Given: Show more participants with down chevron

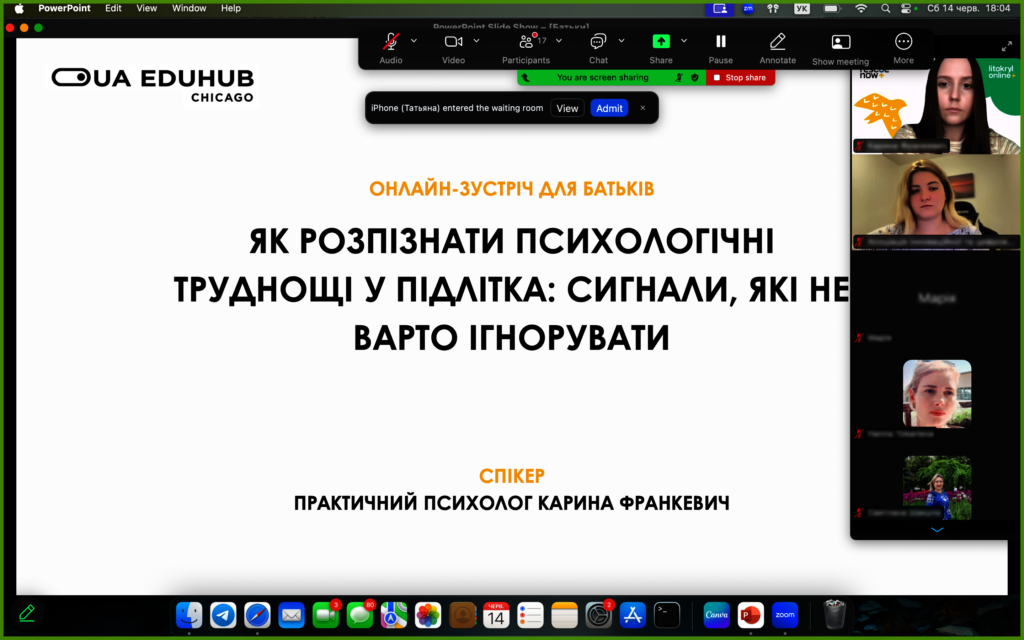Looking at the screenshot, I should (936, 530).
